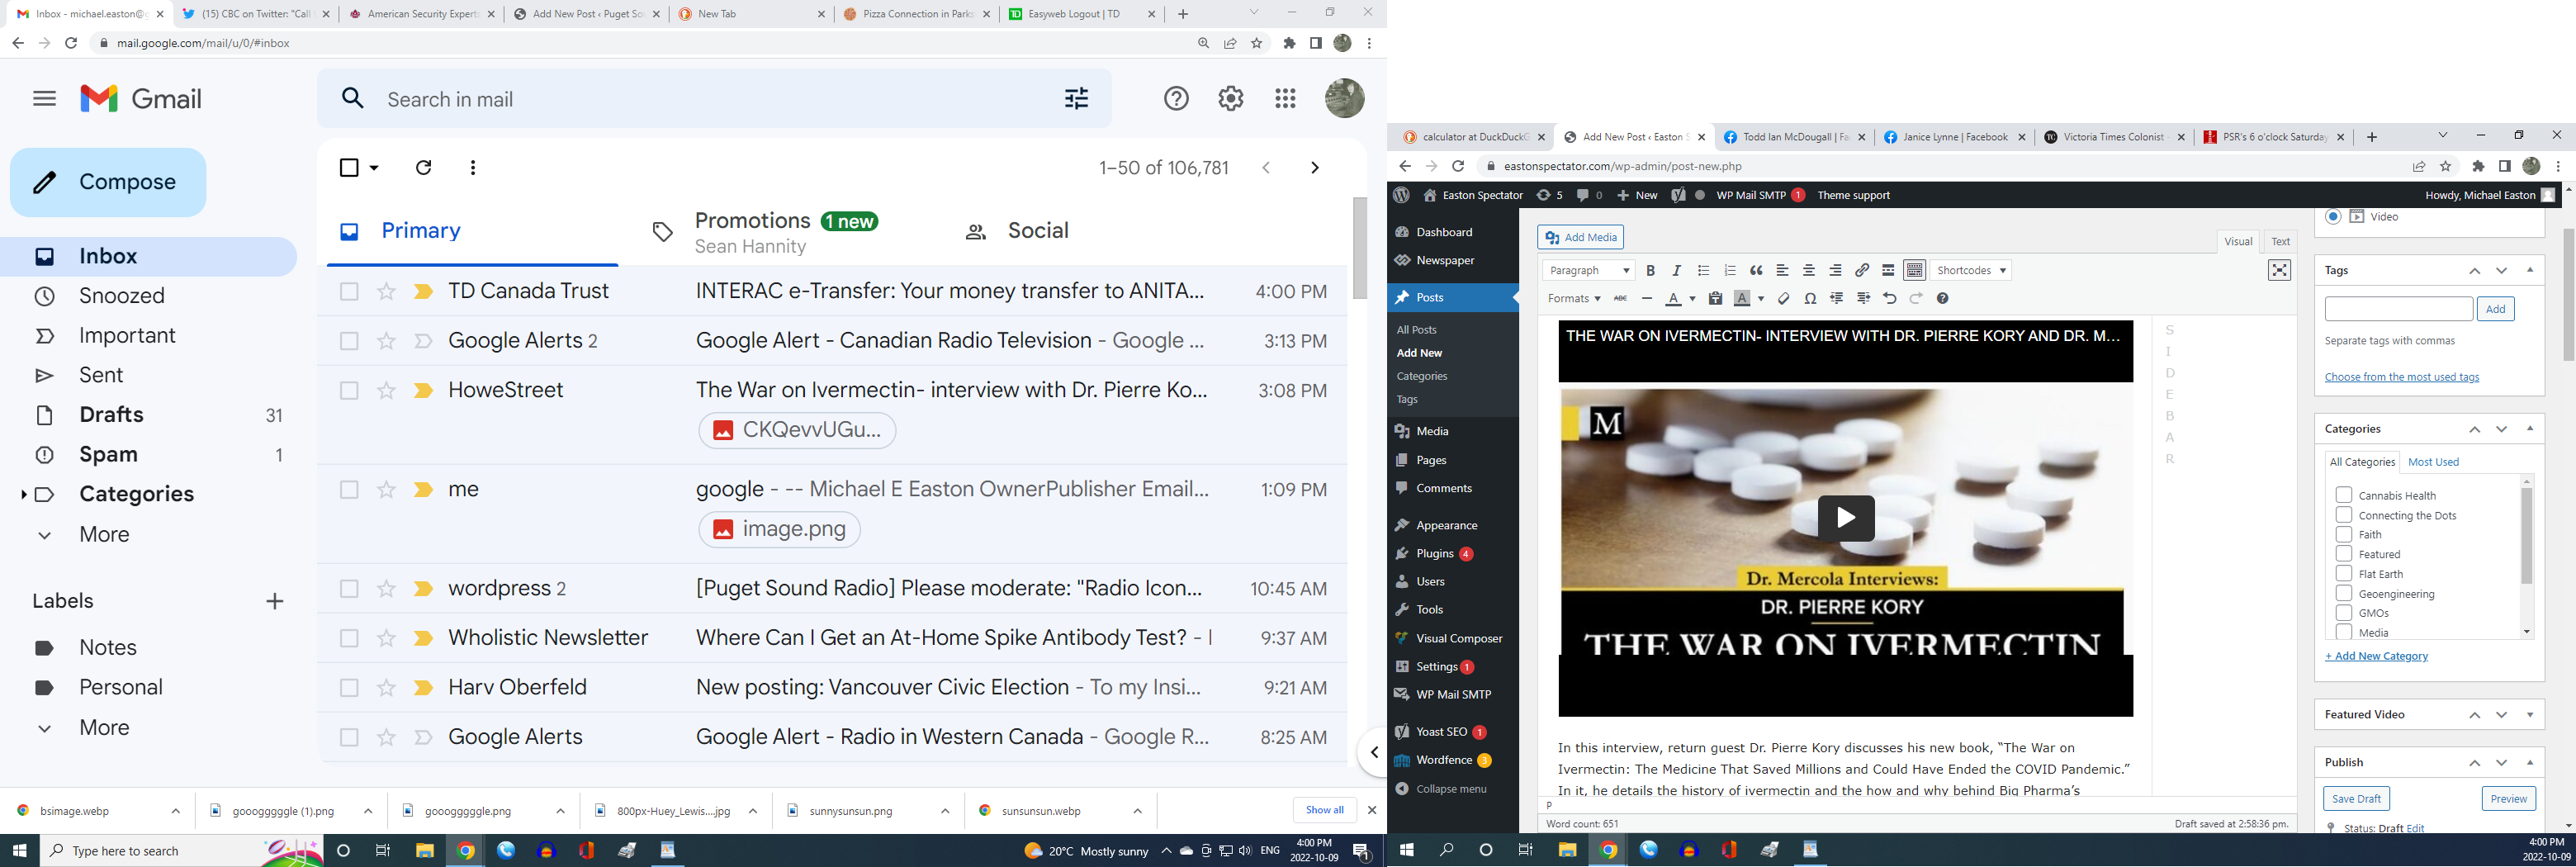Select the TD Canada Trust email checkbox

click(x=349, y=292)
